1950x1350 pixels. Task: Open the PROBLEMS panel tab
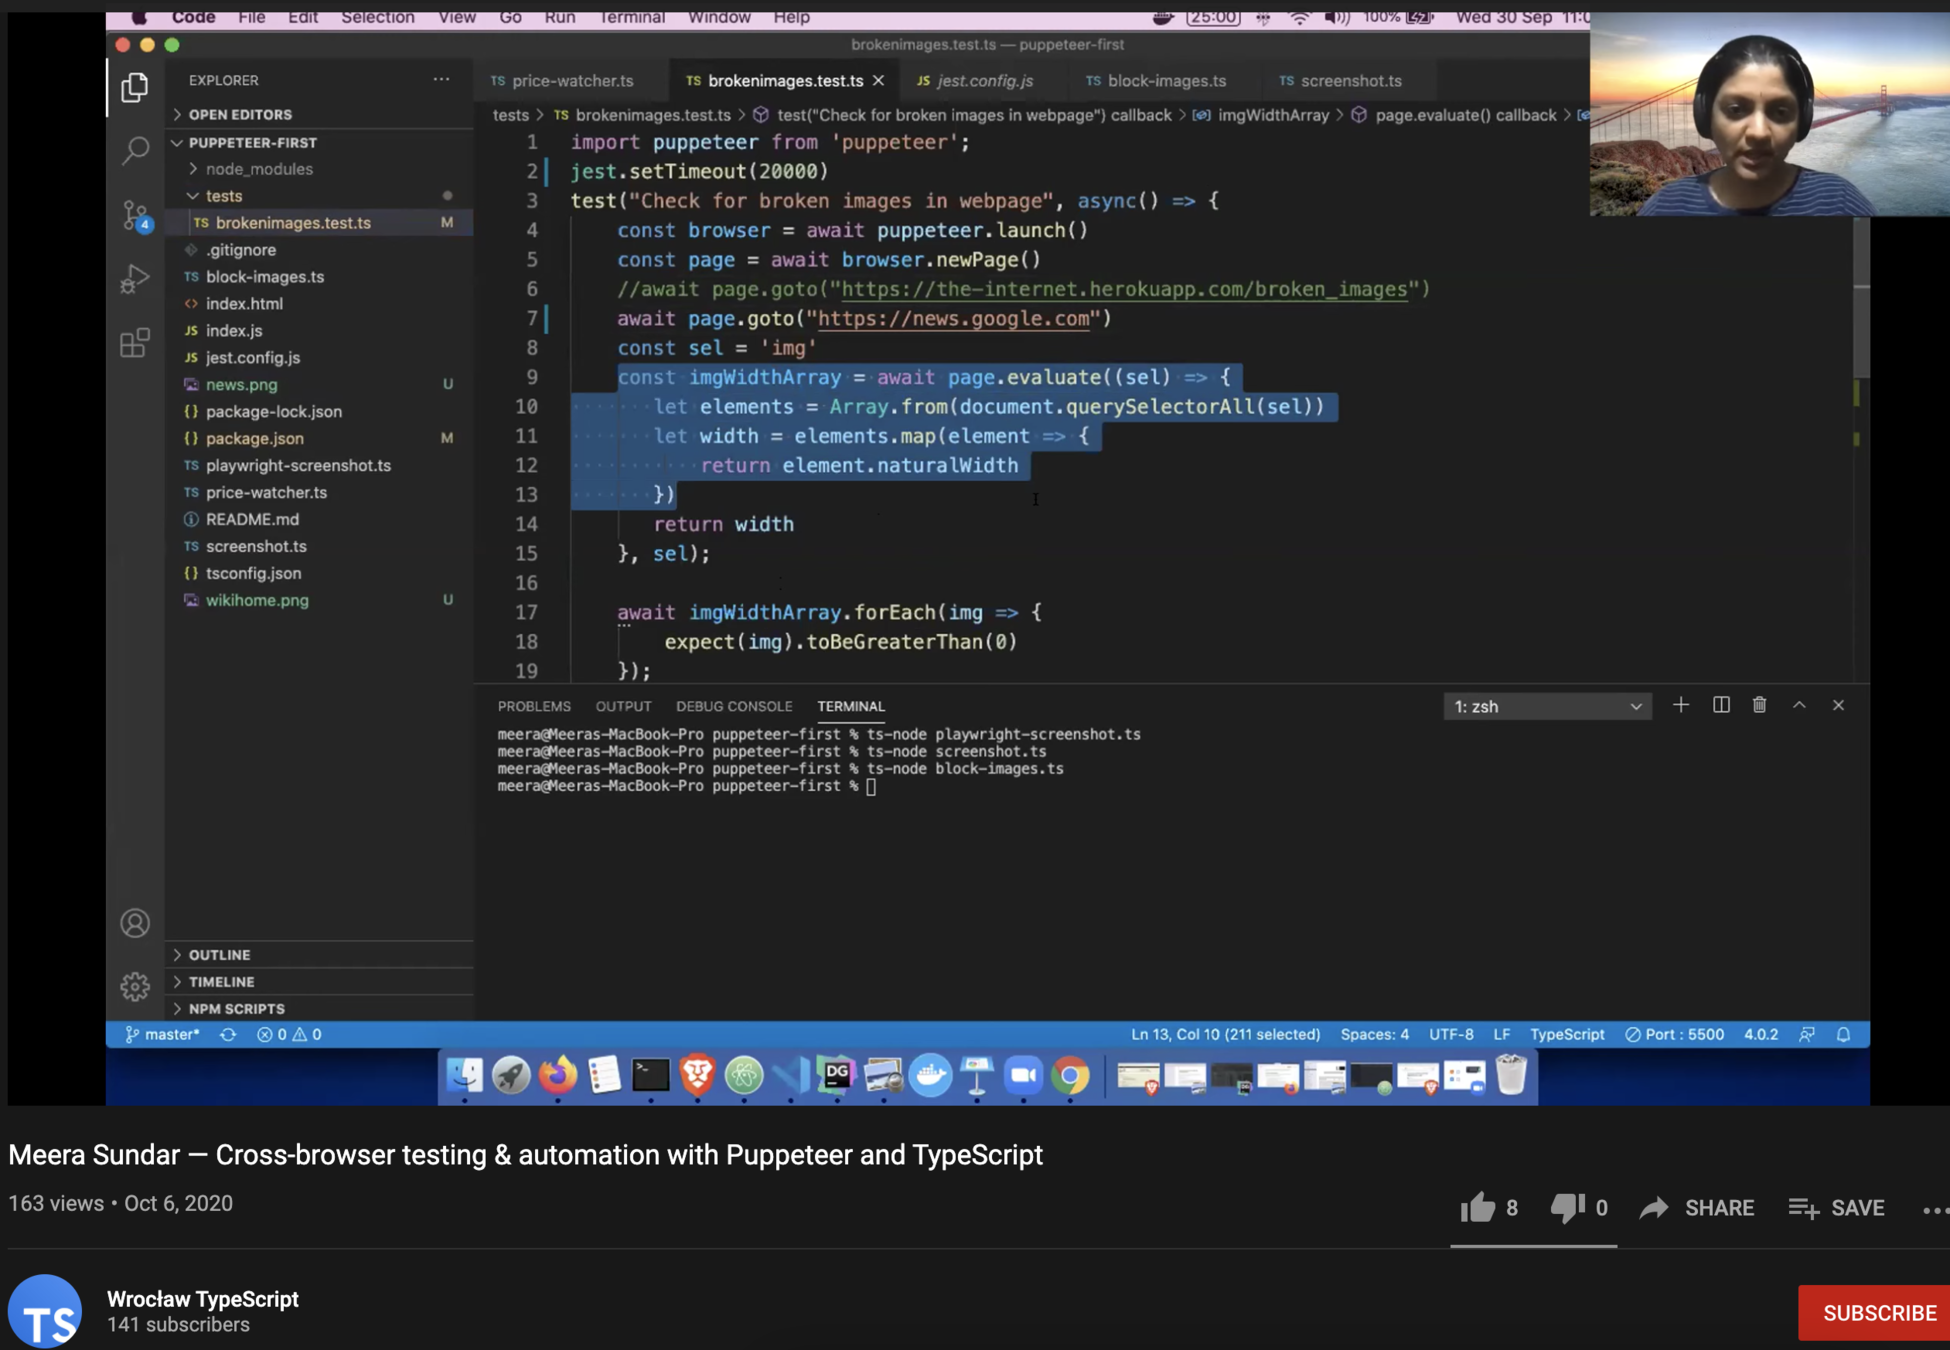534,706
